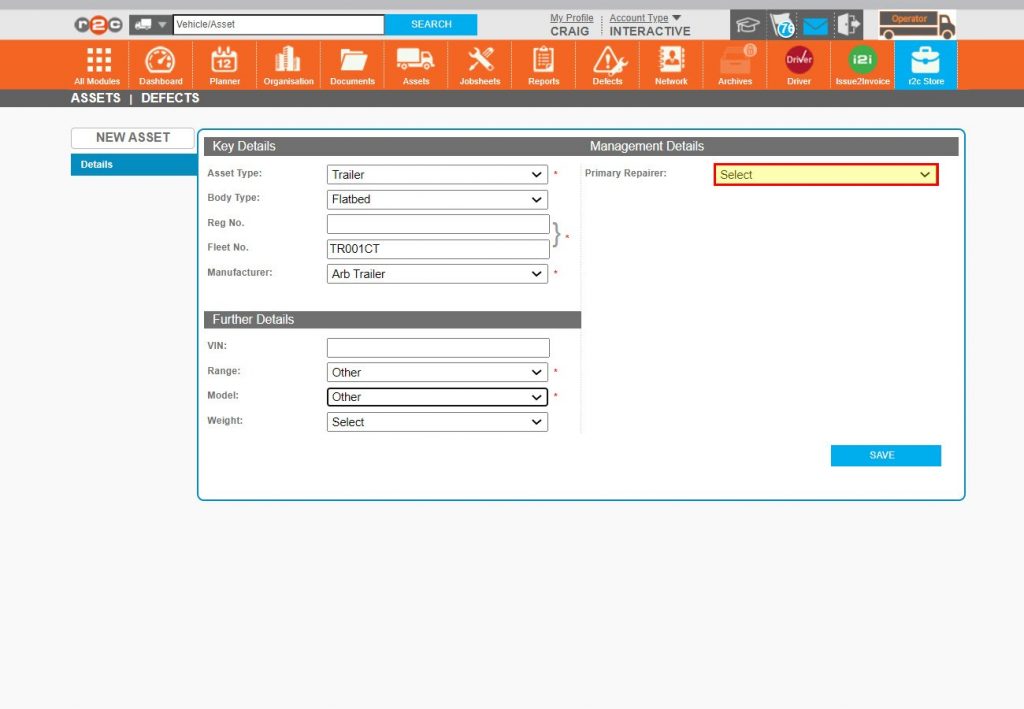1024x709 pixels.
Task: Open the All Modules grid icon
Action: pos(97,61)
